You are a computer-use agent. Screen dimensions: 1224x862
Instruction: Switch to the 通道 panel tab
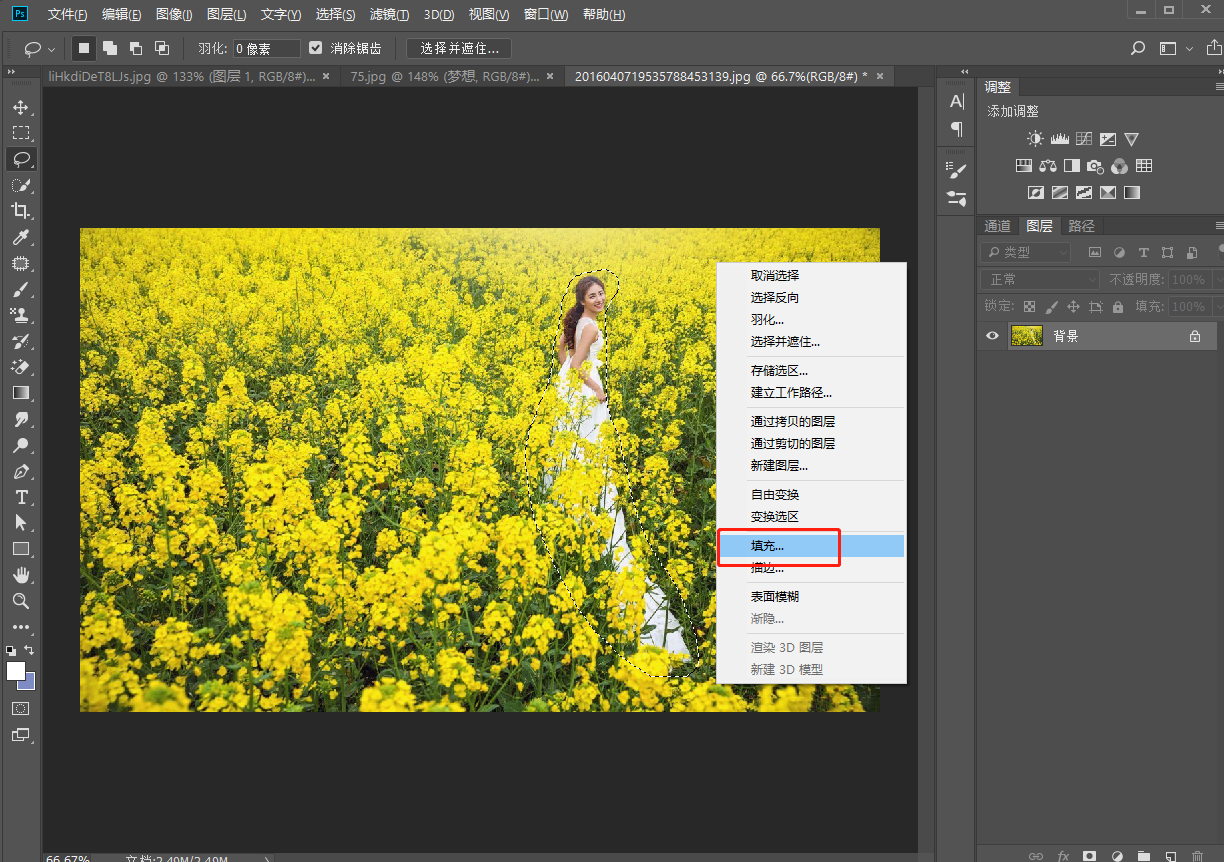[x=997, y=226]
